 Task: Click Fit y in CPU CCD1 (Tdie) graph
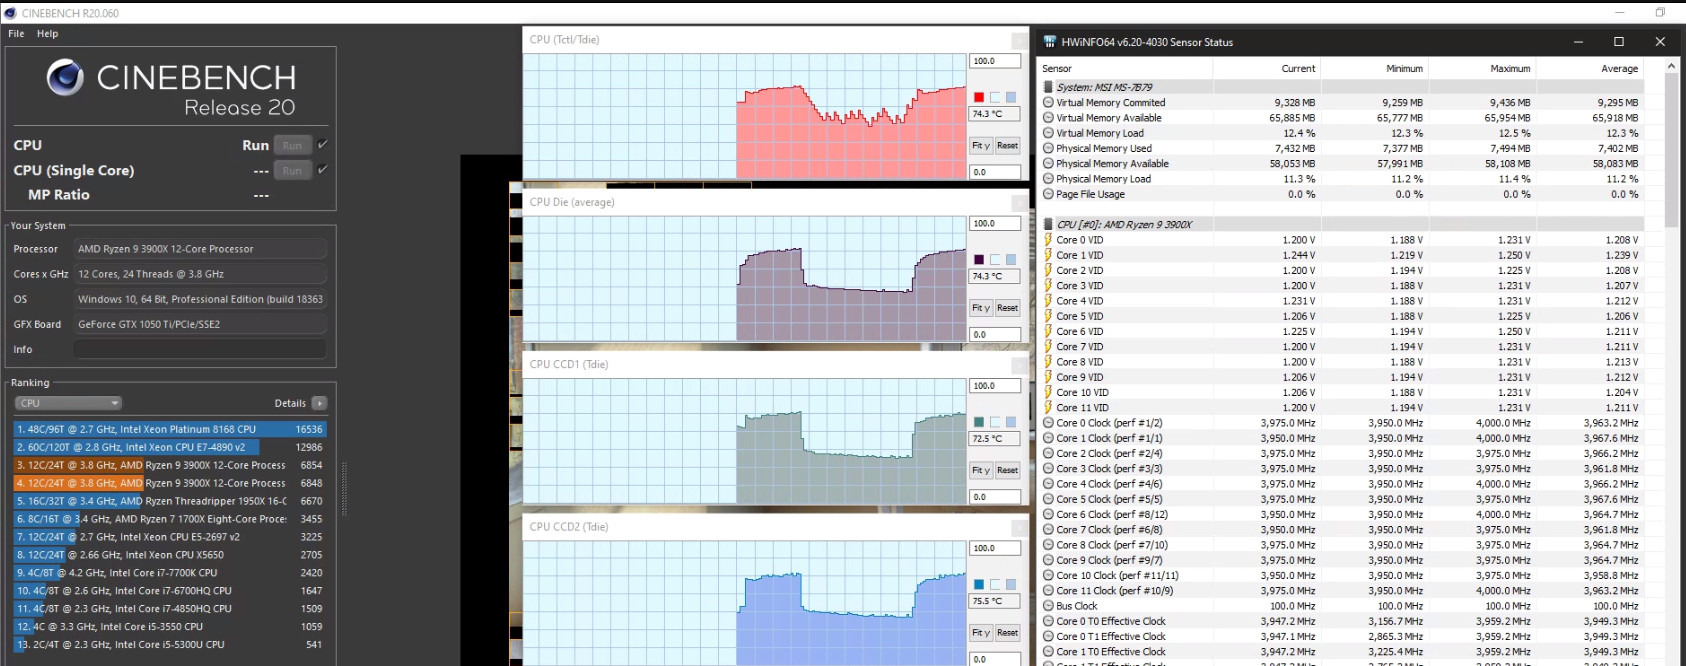(981, 470)
